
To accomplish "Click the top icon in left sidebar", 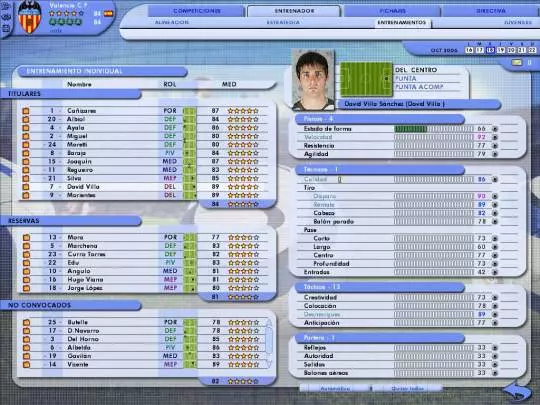I will tap(5, 5).
